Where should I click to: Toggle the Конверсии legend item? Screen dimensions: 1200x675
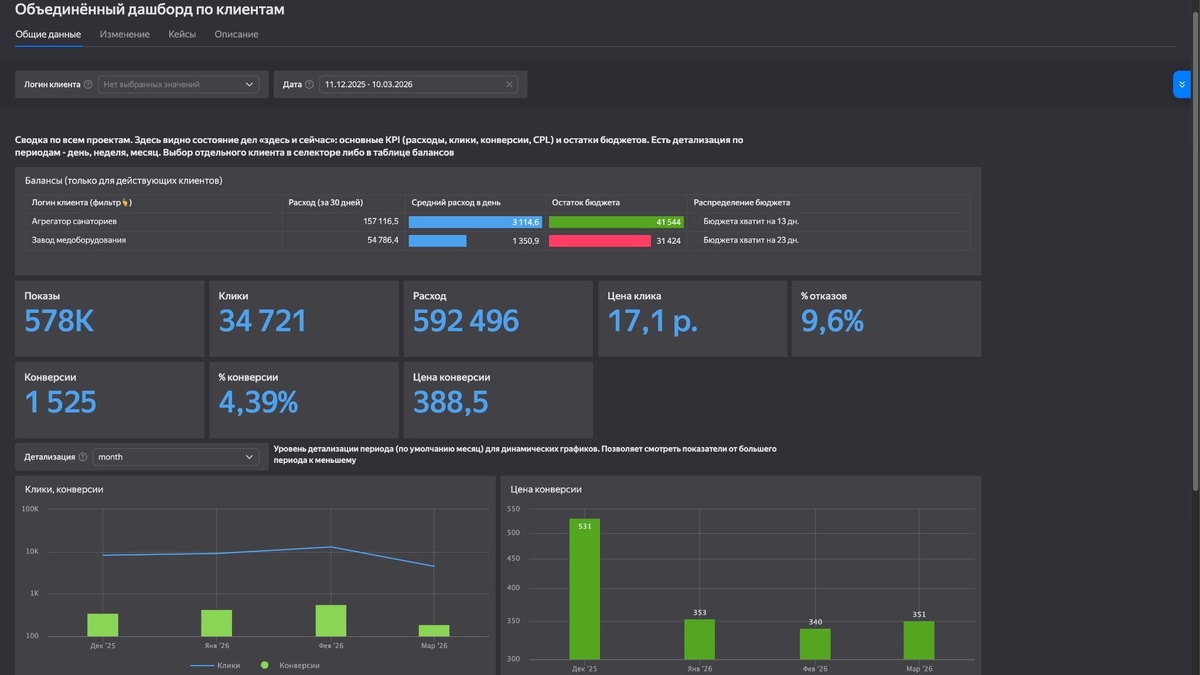click(x=290, y=665)
